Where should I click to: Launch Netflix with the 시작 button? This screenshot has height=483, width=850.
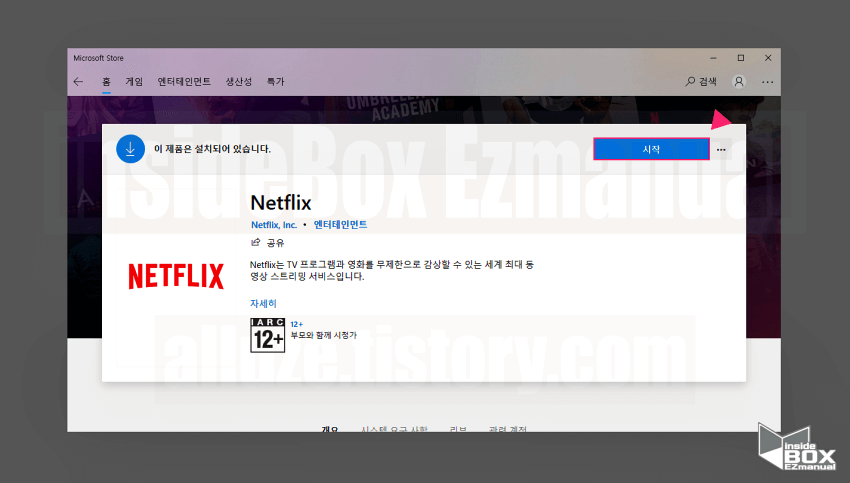[651, 149]
